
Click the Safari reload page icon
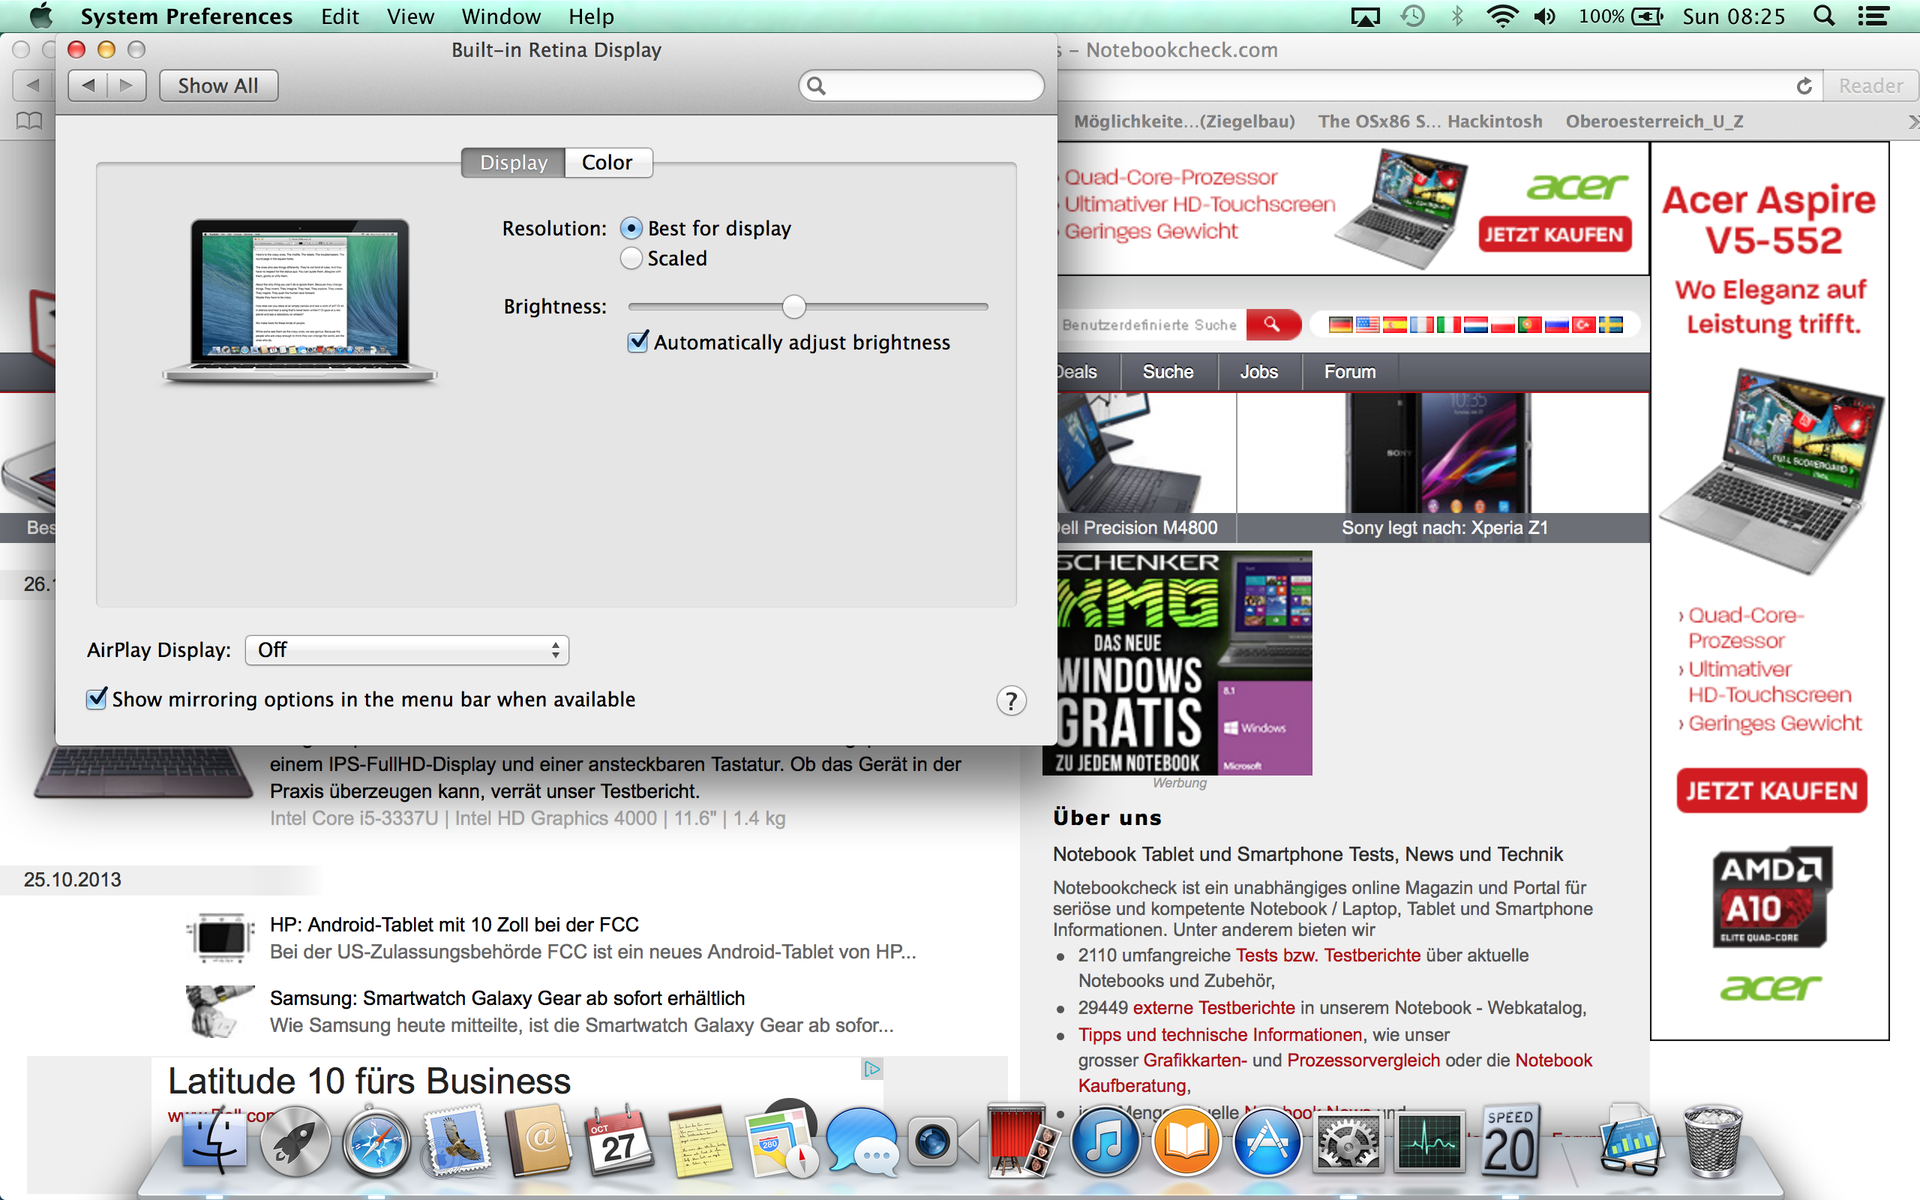(1804, 86)
